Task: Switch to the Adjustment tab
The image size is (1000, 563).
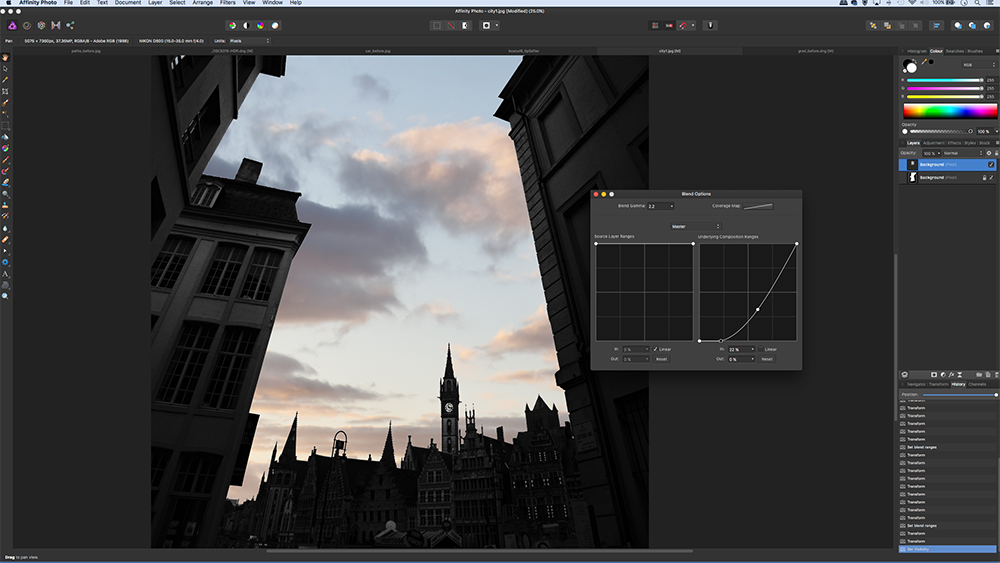Action: click(933, 143)
